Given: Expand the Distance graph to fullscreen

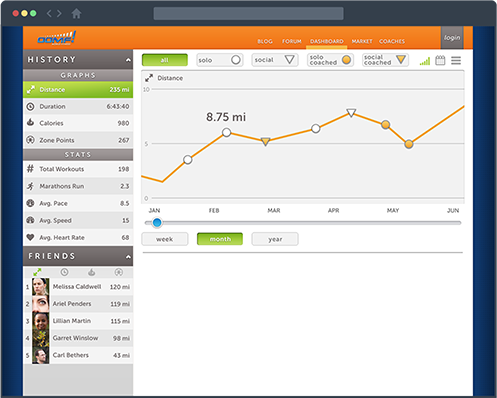Looking at the screenshot, I should pos(149,78).
